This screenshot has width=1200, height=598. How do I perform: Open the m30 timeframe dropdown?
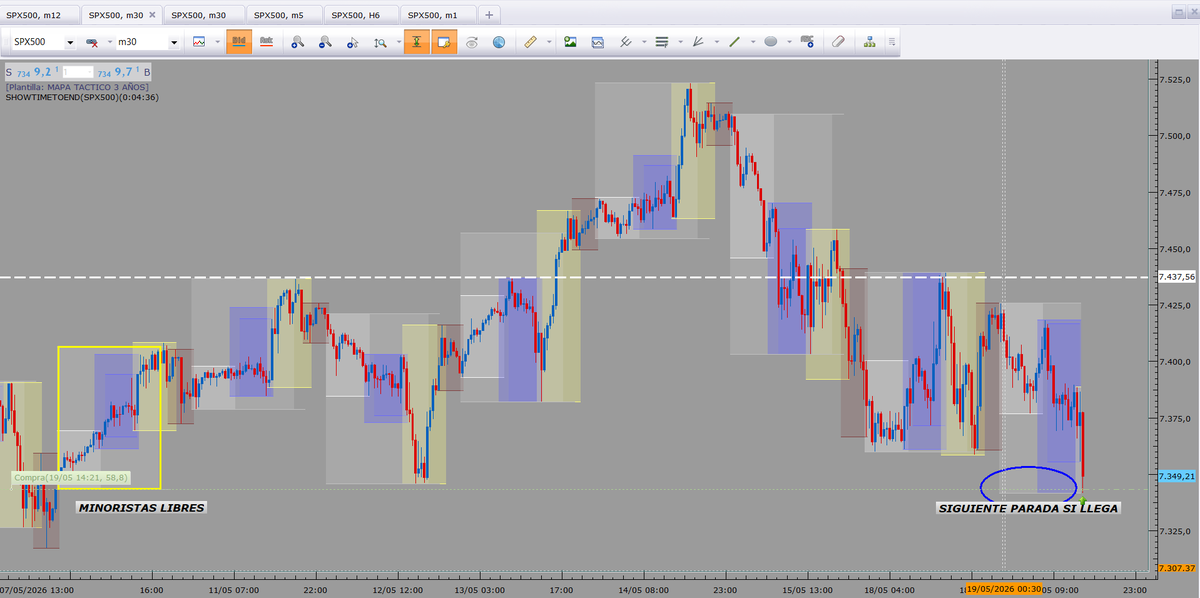(174, 42)
